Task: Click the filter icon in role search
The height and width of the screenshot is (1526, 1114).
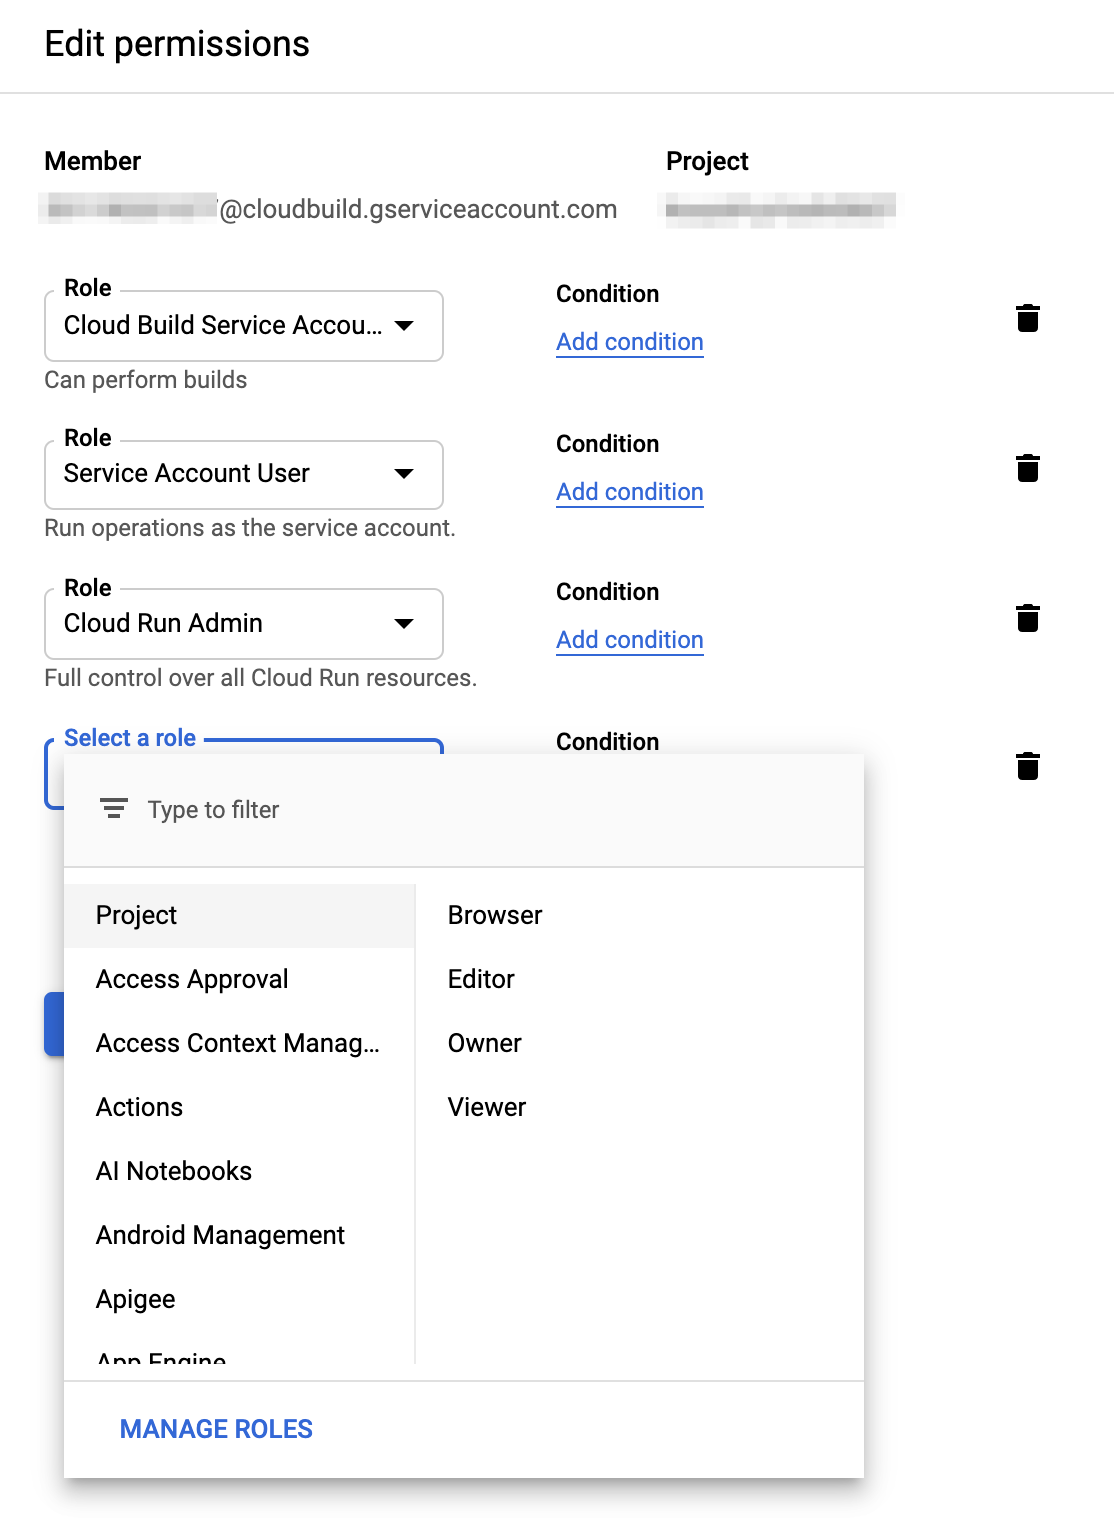Action: tap(114, 809)
